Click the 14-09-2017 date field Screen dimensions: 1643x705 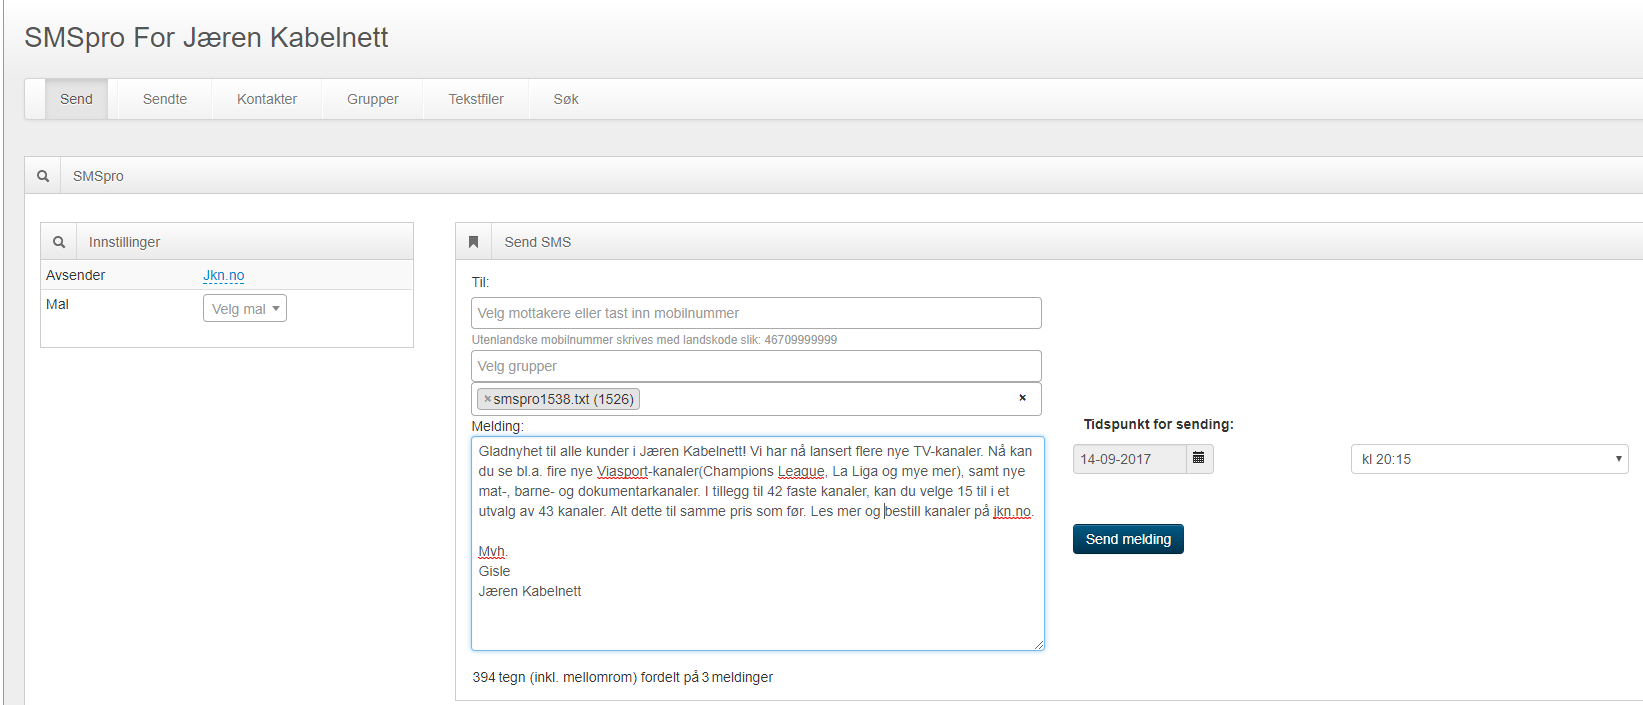[1129, 459]
